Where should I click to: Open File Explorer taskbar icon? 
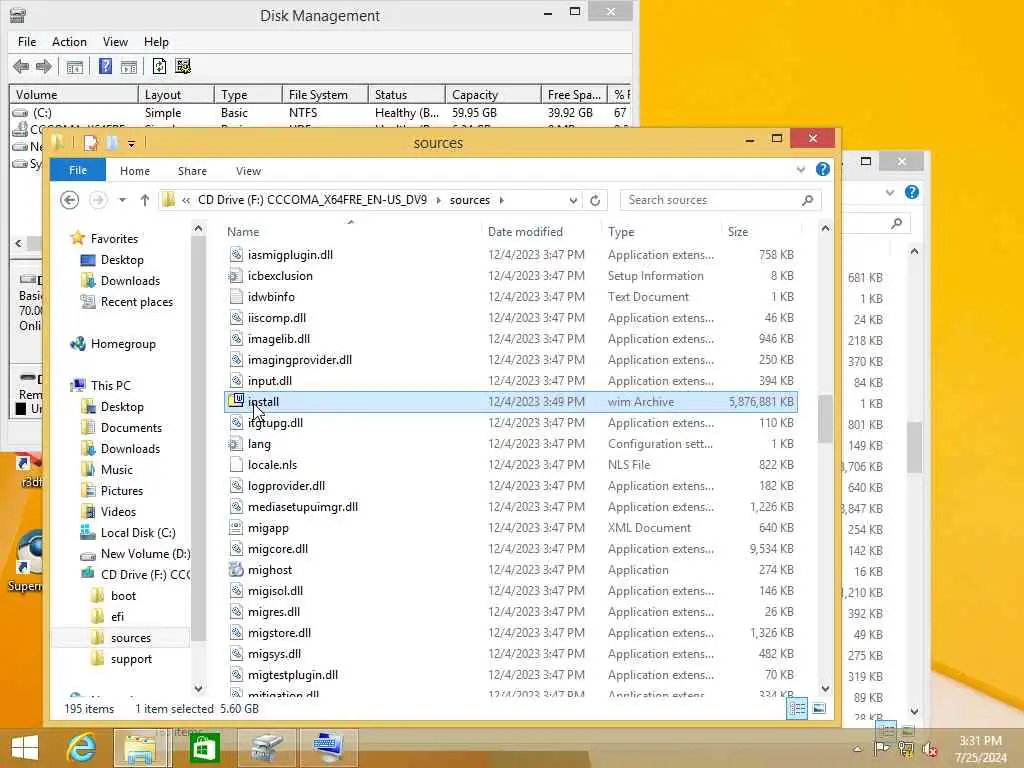tap(142, 748)
